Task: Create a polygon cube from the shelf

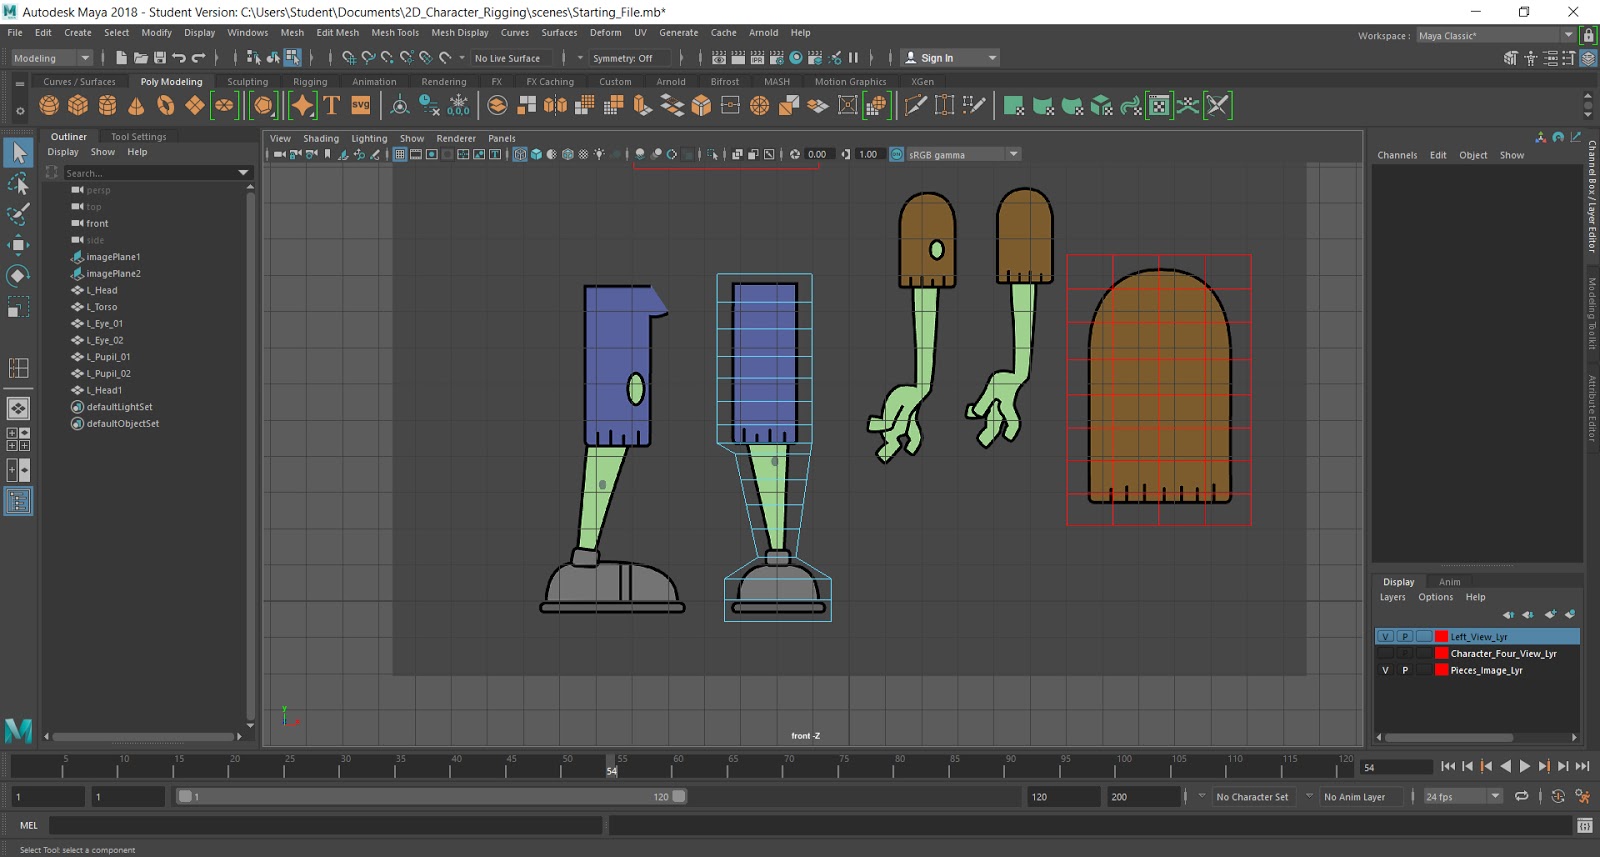Action: pos(78,105)
